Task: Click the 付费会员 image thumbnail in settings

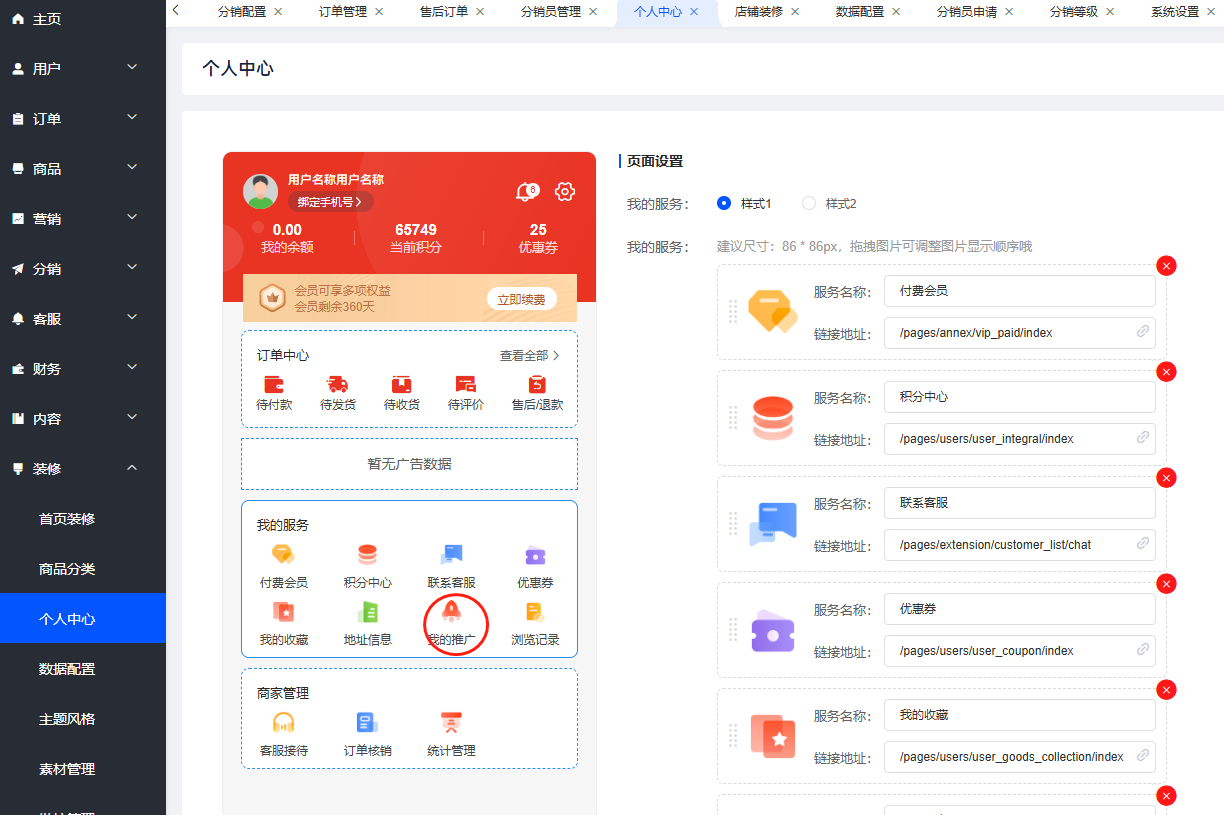Action: pos(773,312)
